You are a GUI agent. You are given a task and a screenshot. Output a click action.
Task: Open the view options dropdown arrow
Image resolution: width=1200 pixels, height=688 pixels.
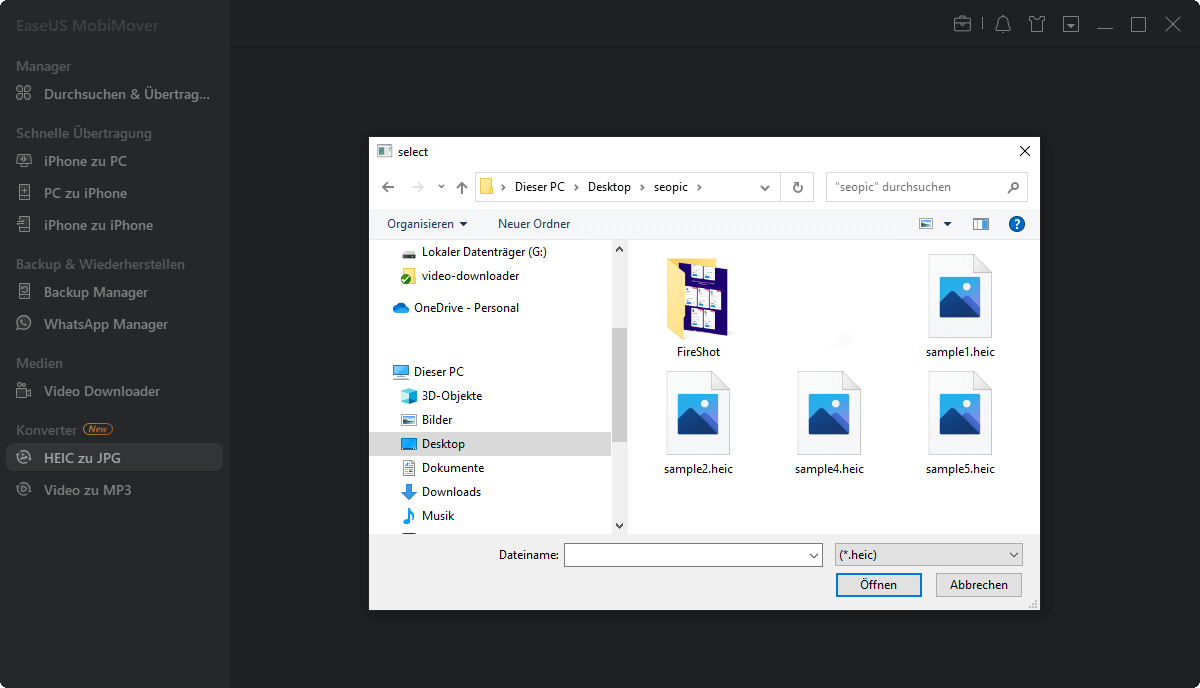(947, 224)
